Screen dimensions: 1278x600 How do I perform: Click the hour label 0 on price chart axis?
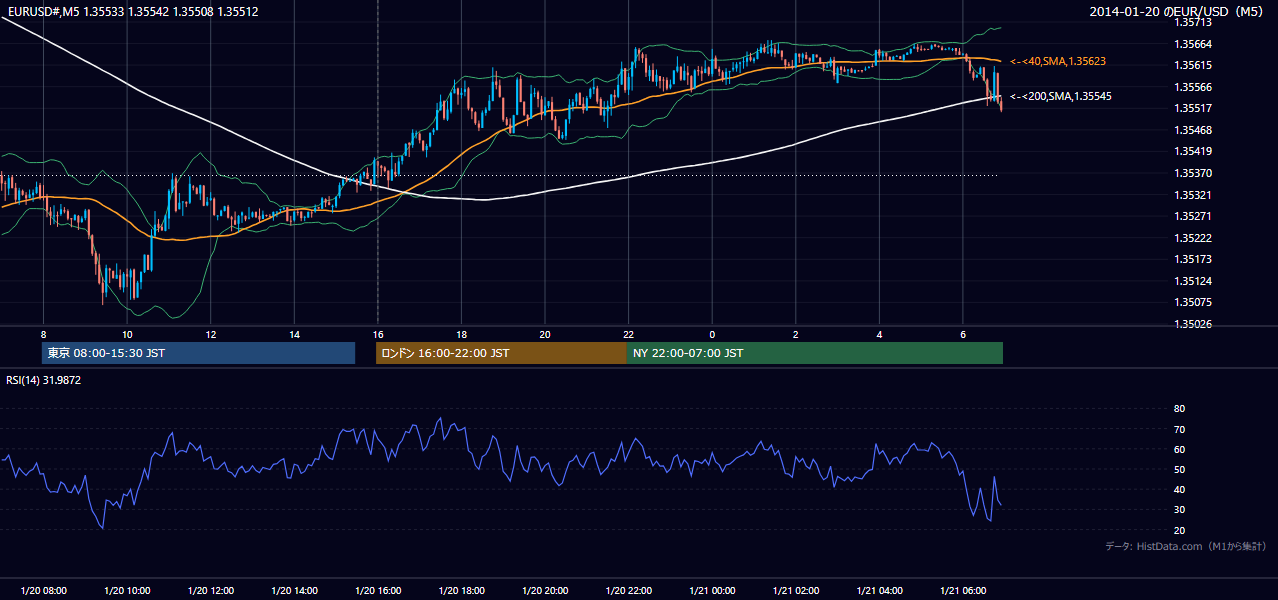tap(712, 334)
